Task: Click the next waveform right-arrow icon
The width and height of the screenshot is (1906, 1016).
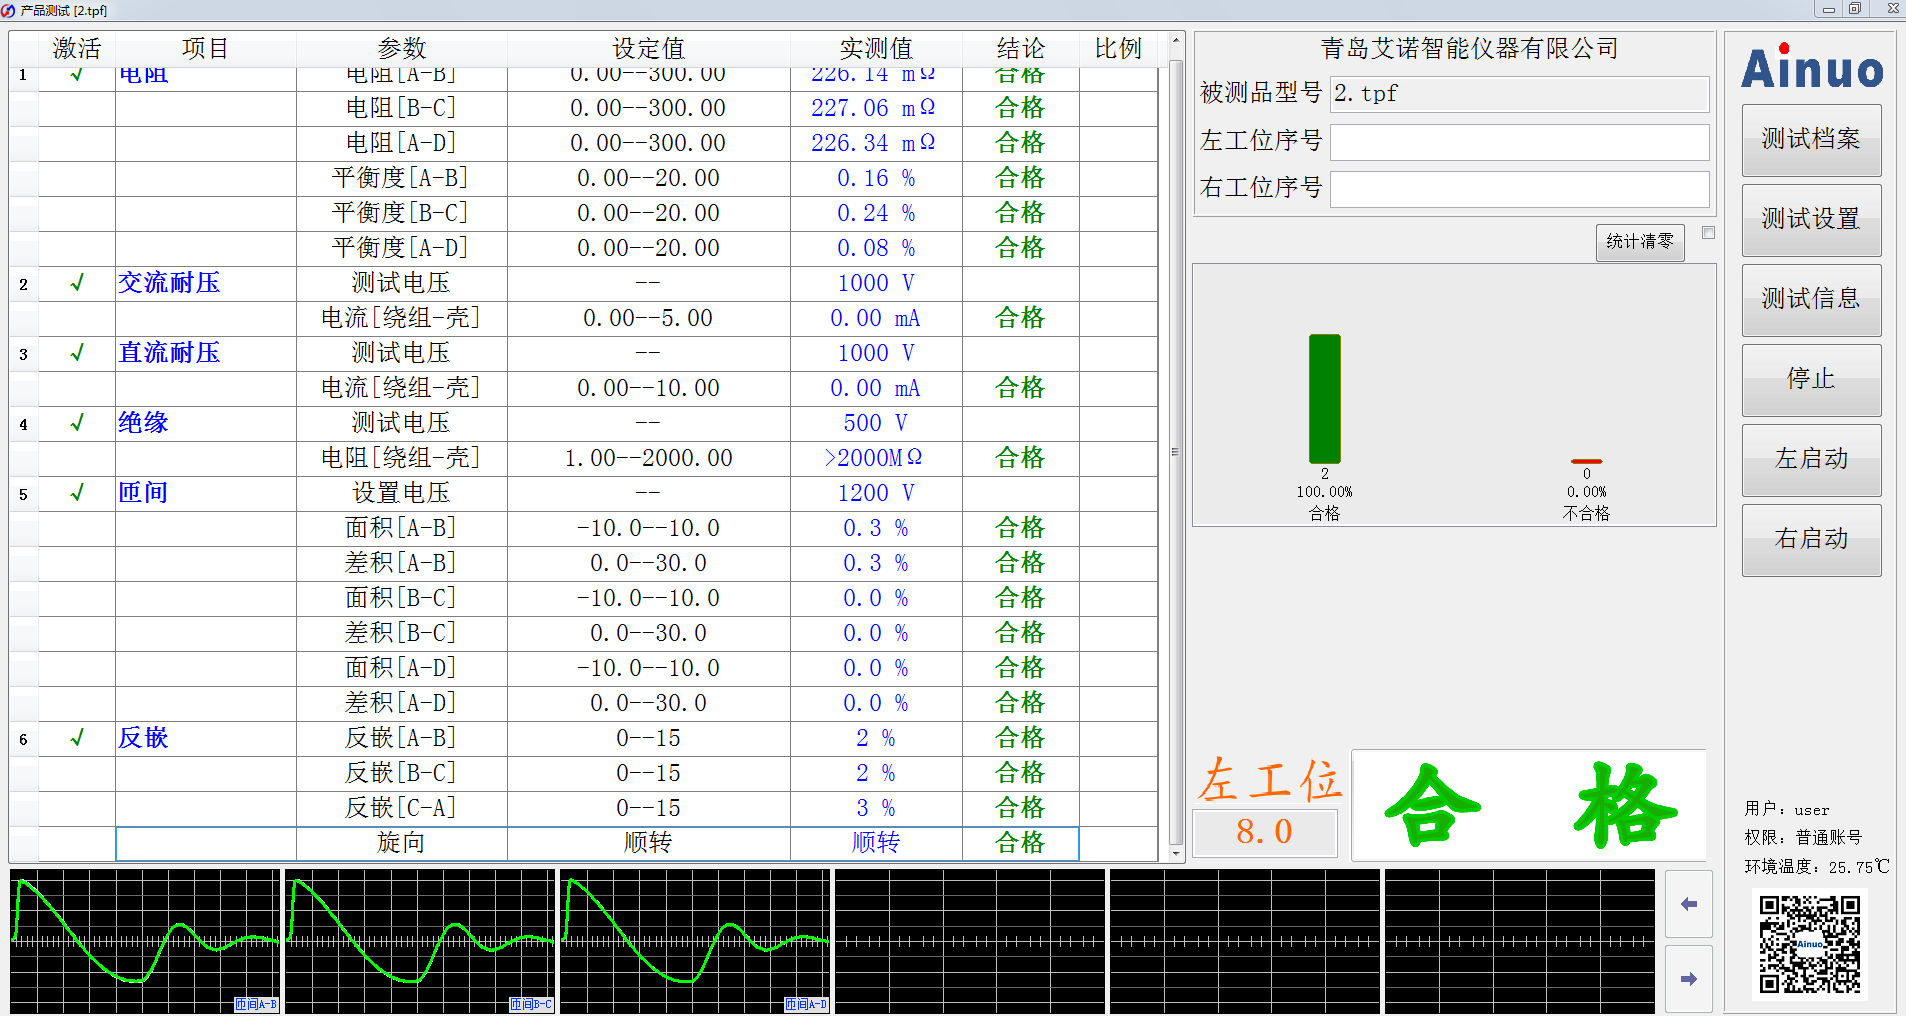Action: [x=1688, y=979]
